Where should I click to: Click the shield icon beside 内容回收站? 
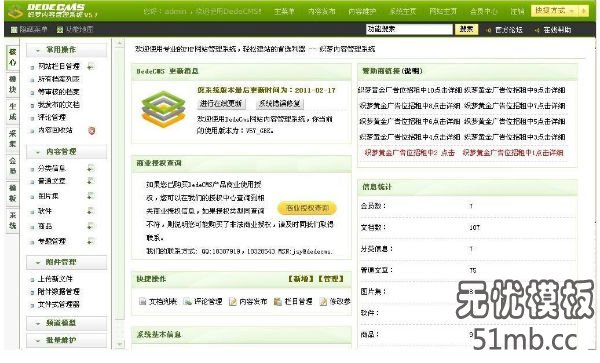(91, 131)
